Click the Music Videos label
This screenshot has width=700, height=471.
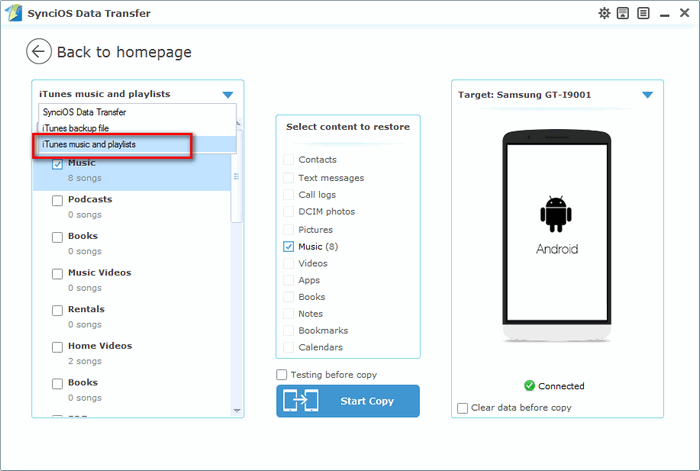[100, 272]
